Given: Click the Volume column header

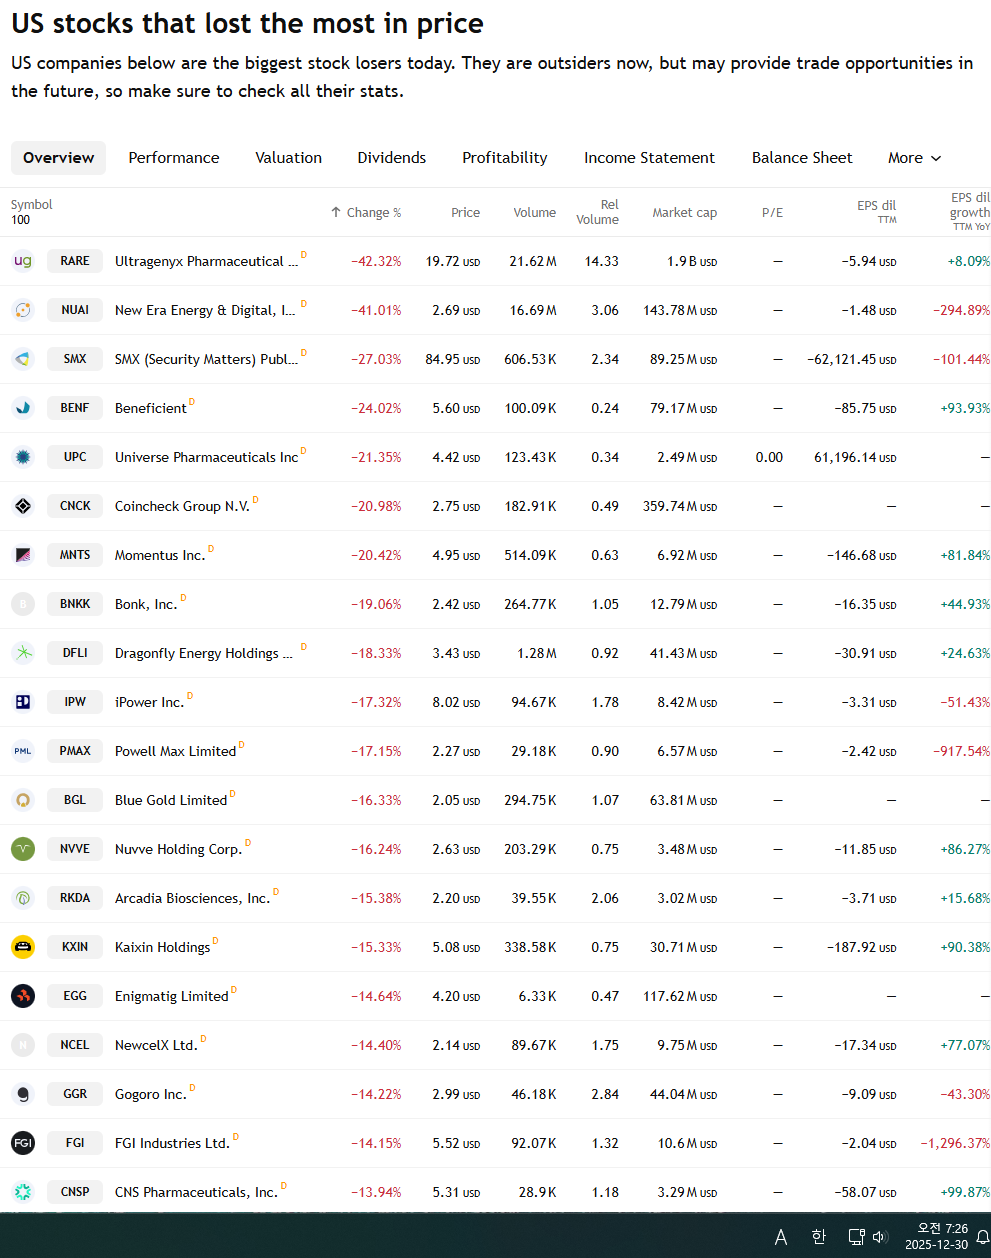Looking at the screenshot, I should click(535, 212).
